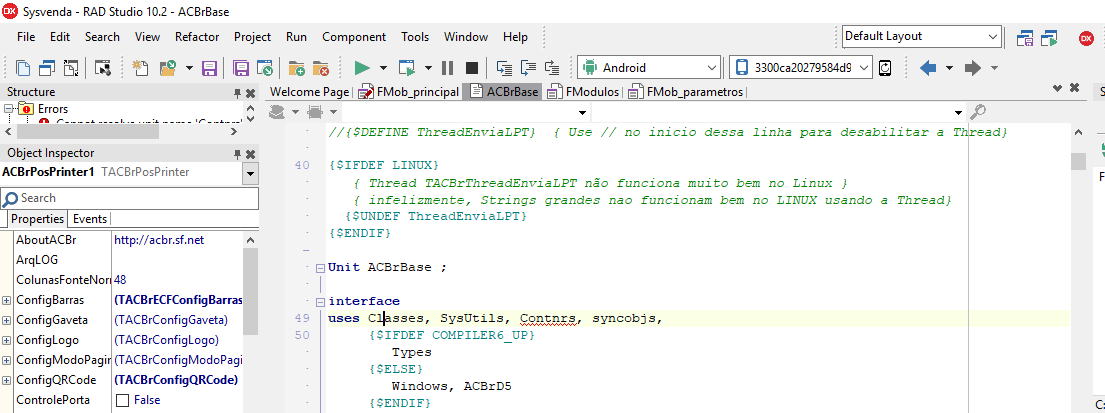Start the app with green Run arrow

(x=362, y=68)
